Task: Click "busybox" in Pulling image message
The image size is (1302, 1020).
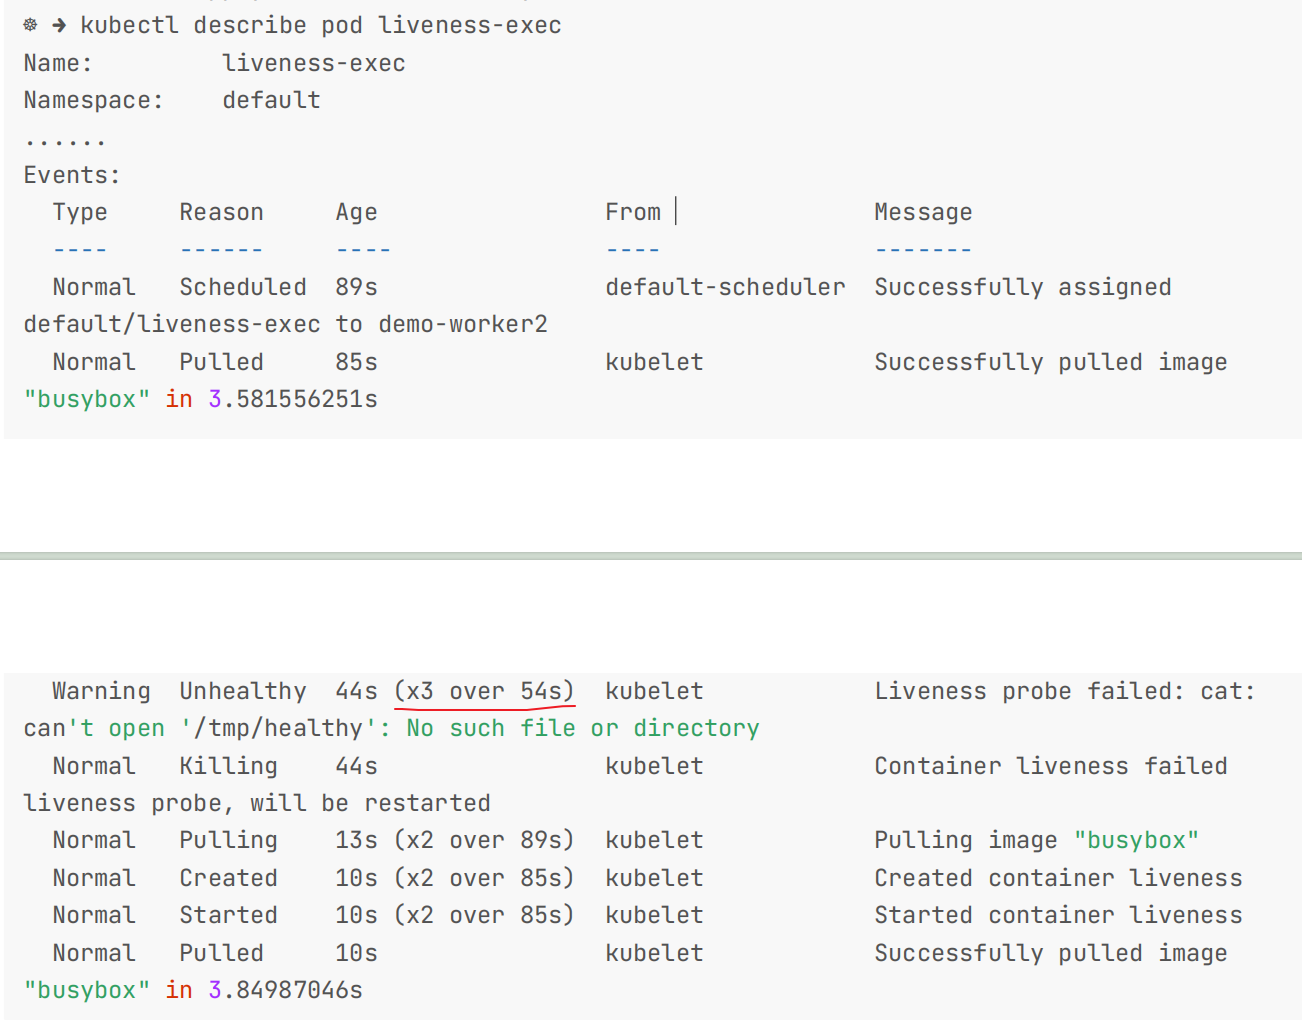Action: [1137, 840]
